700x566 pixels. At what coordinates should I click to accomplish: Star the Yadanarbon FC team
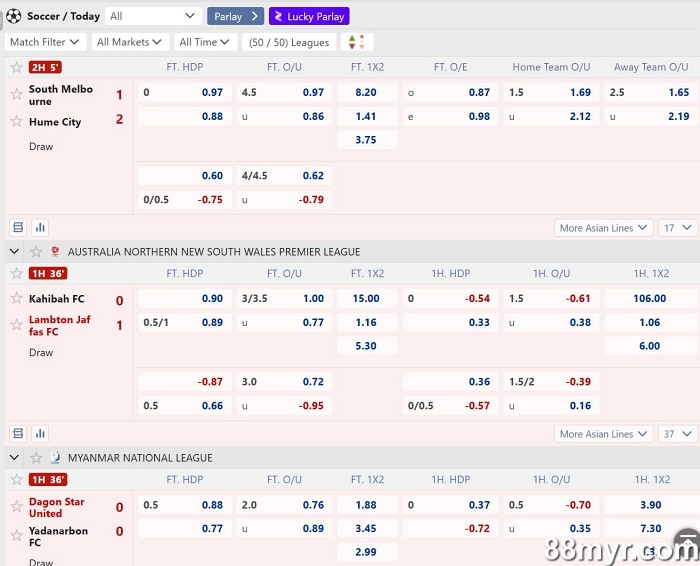click(x=17, y=535)
